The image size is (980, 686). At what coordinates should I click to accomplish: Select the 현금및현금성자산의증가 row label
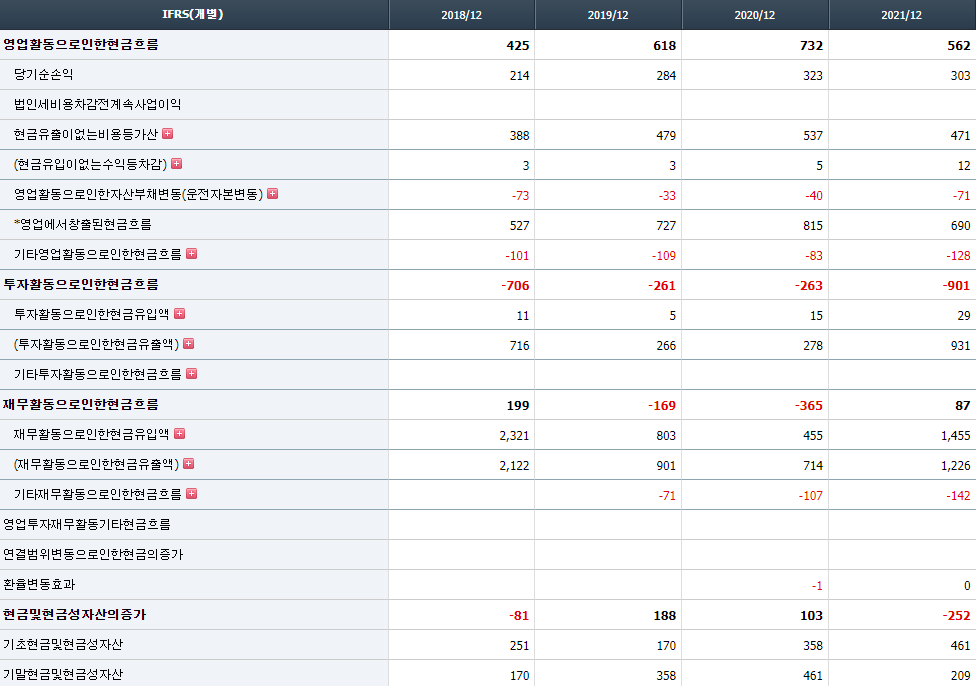click(x=74, y=614)
